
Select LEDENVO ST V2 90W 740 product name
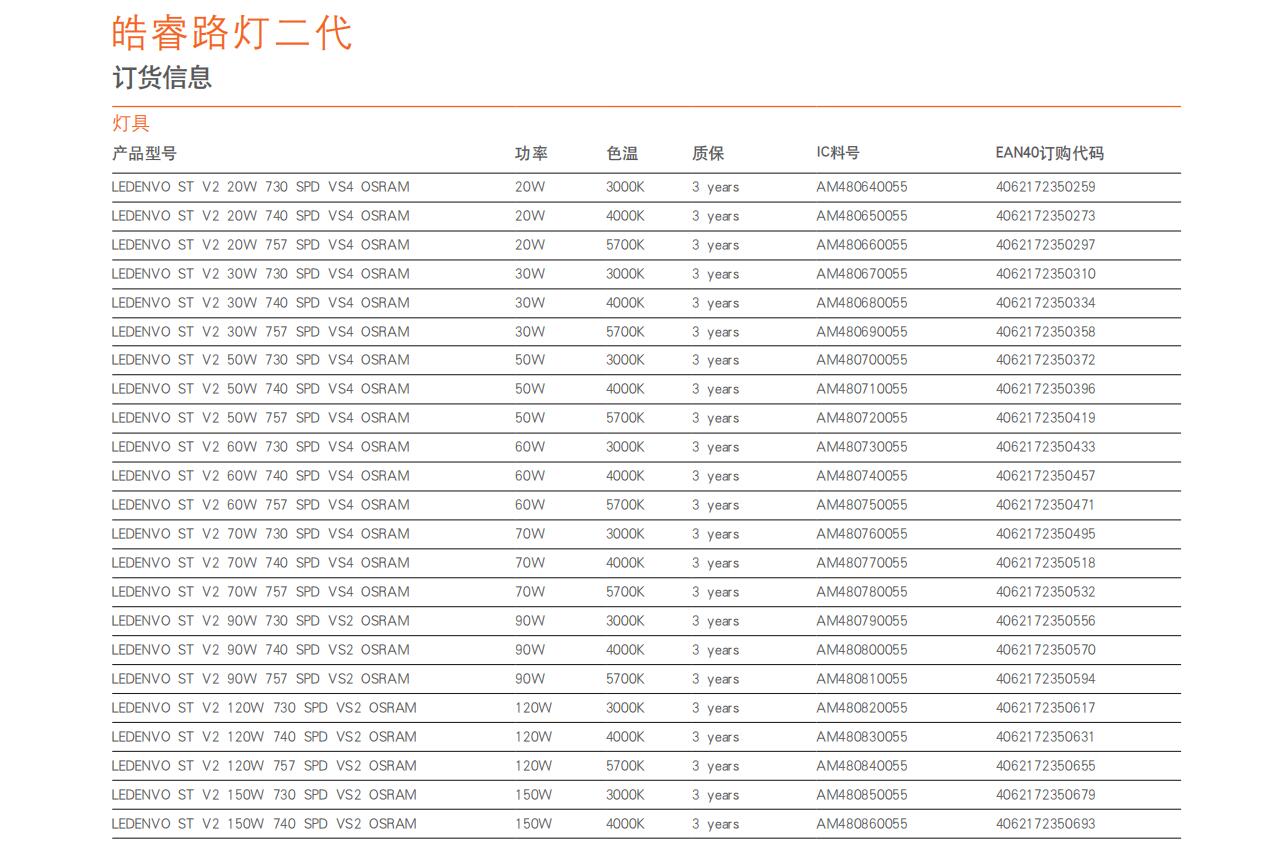point(260,650)
